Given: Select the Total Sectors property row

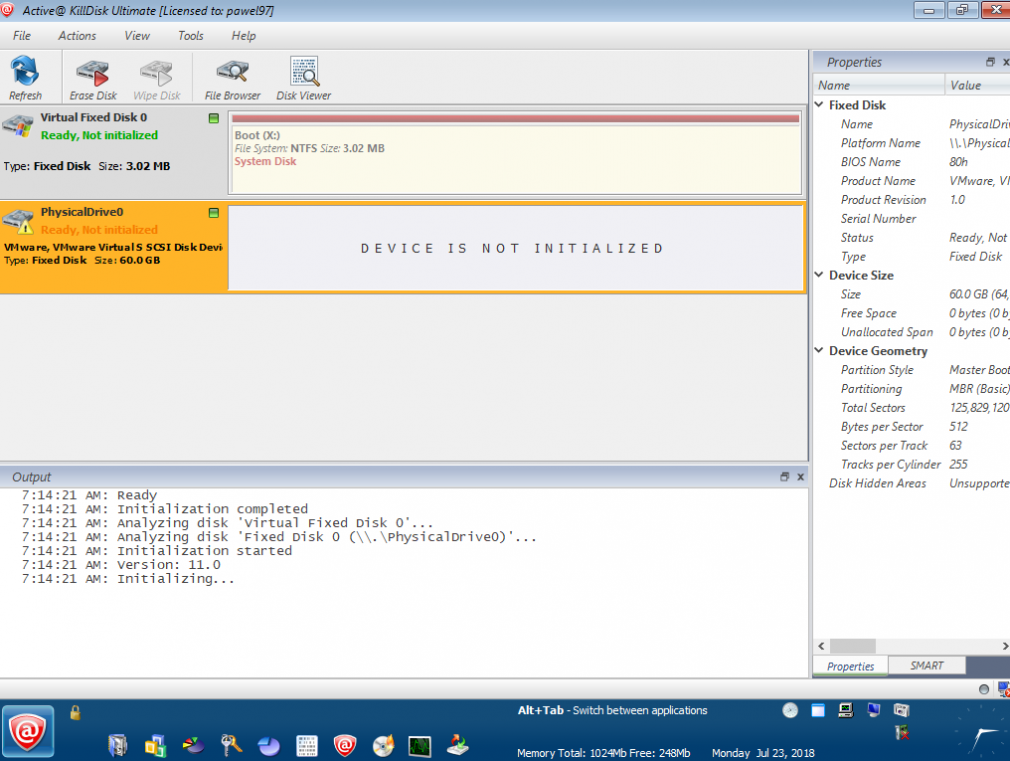Looking at the screenshot, I should pos(911,408).
